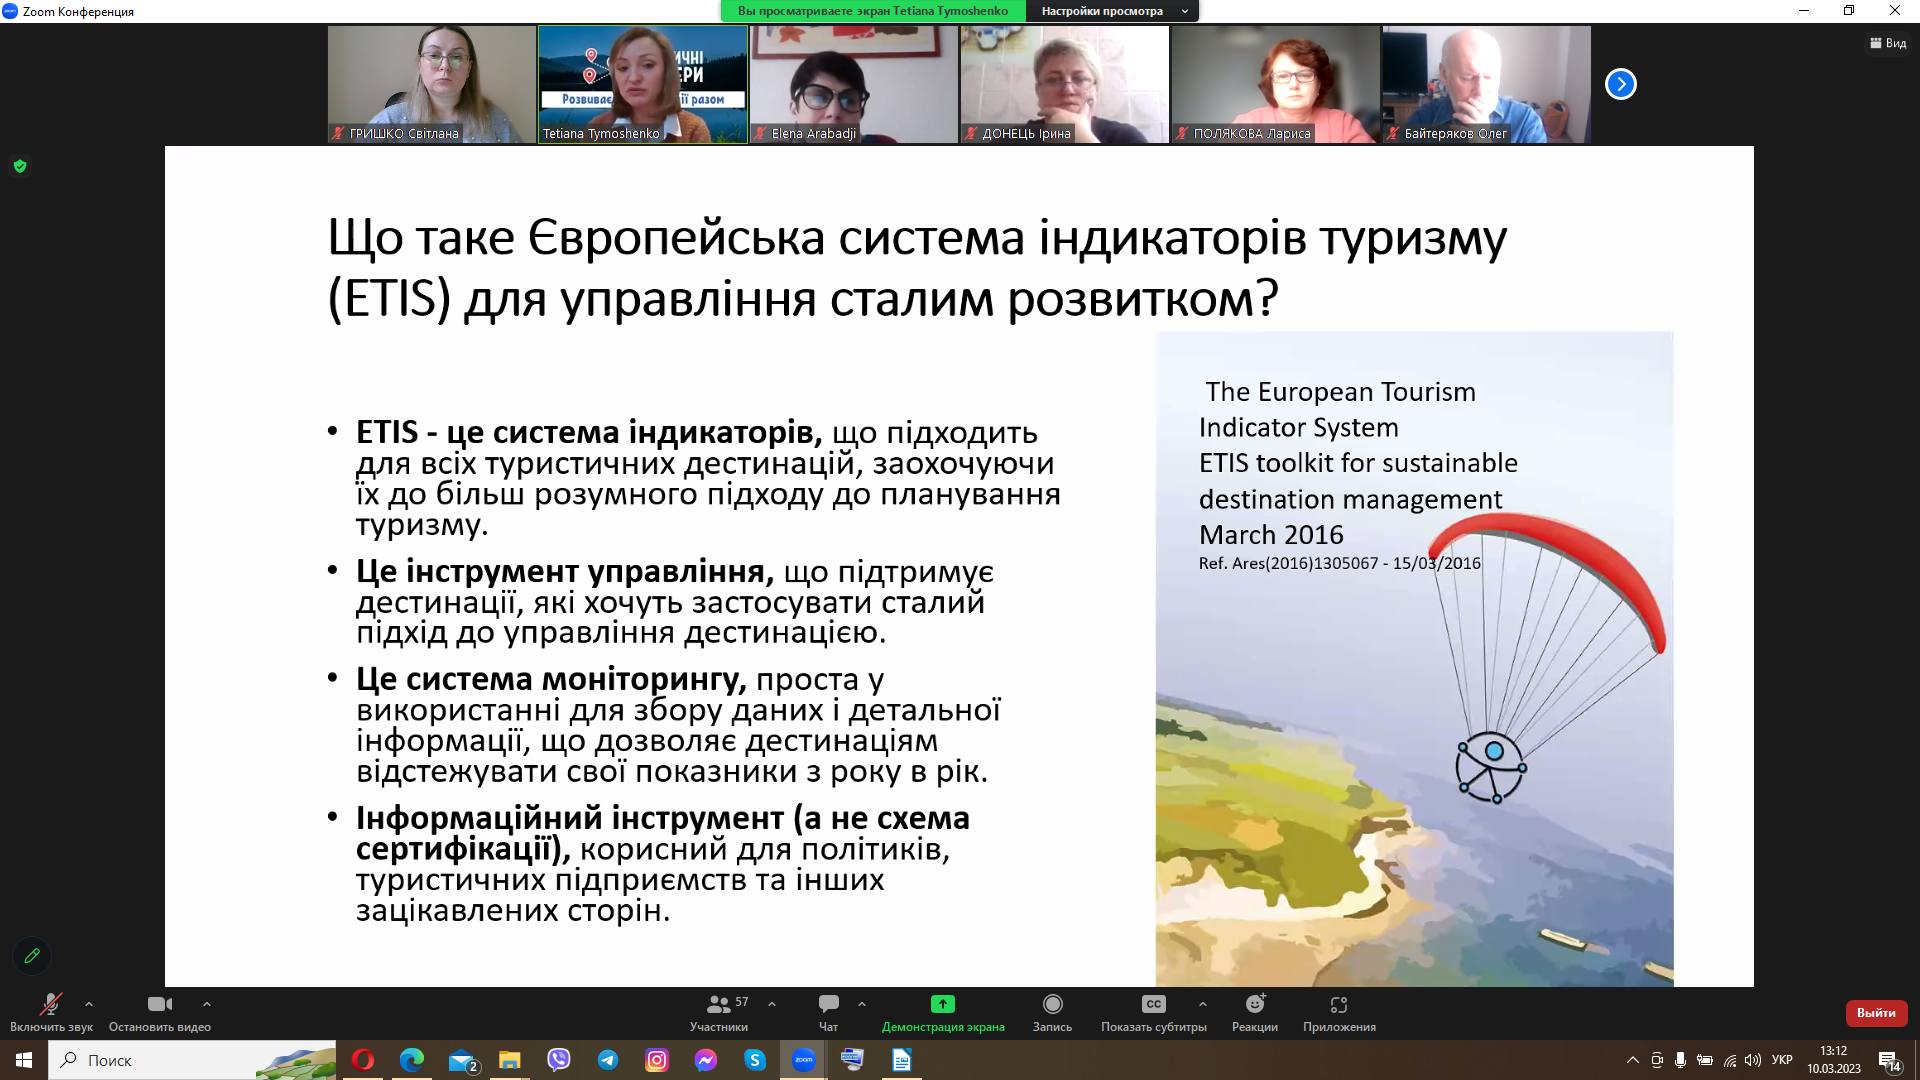Click the Record button icon

pos(1052,1004)
